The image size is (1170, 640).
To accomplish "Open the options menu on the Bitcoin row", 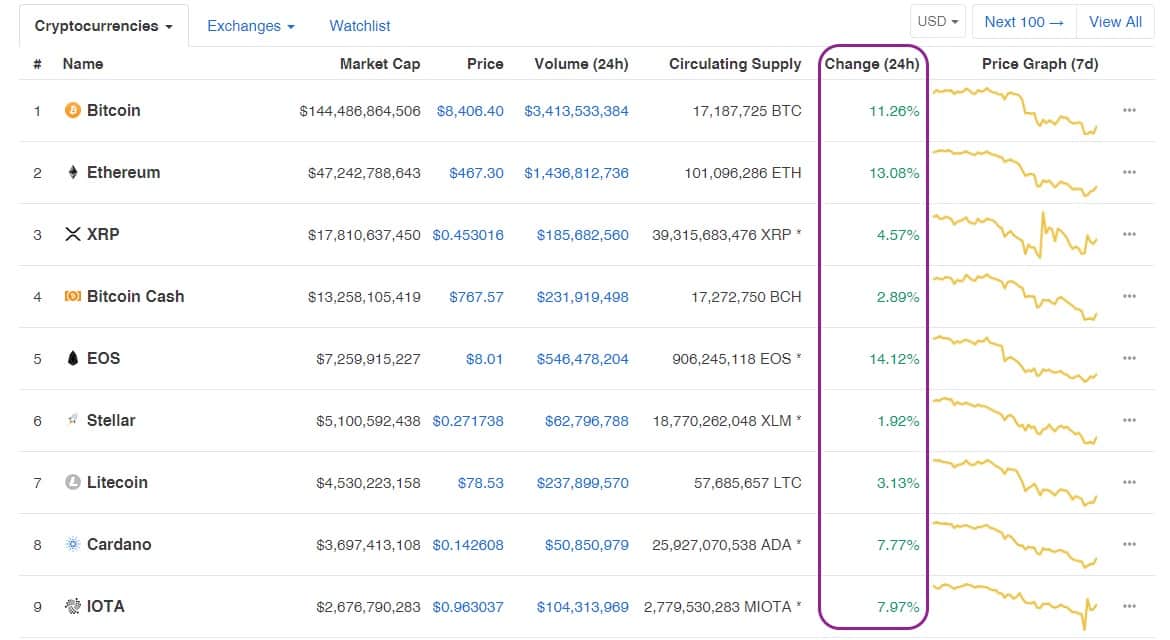I will point(1129,110).
